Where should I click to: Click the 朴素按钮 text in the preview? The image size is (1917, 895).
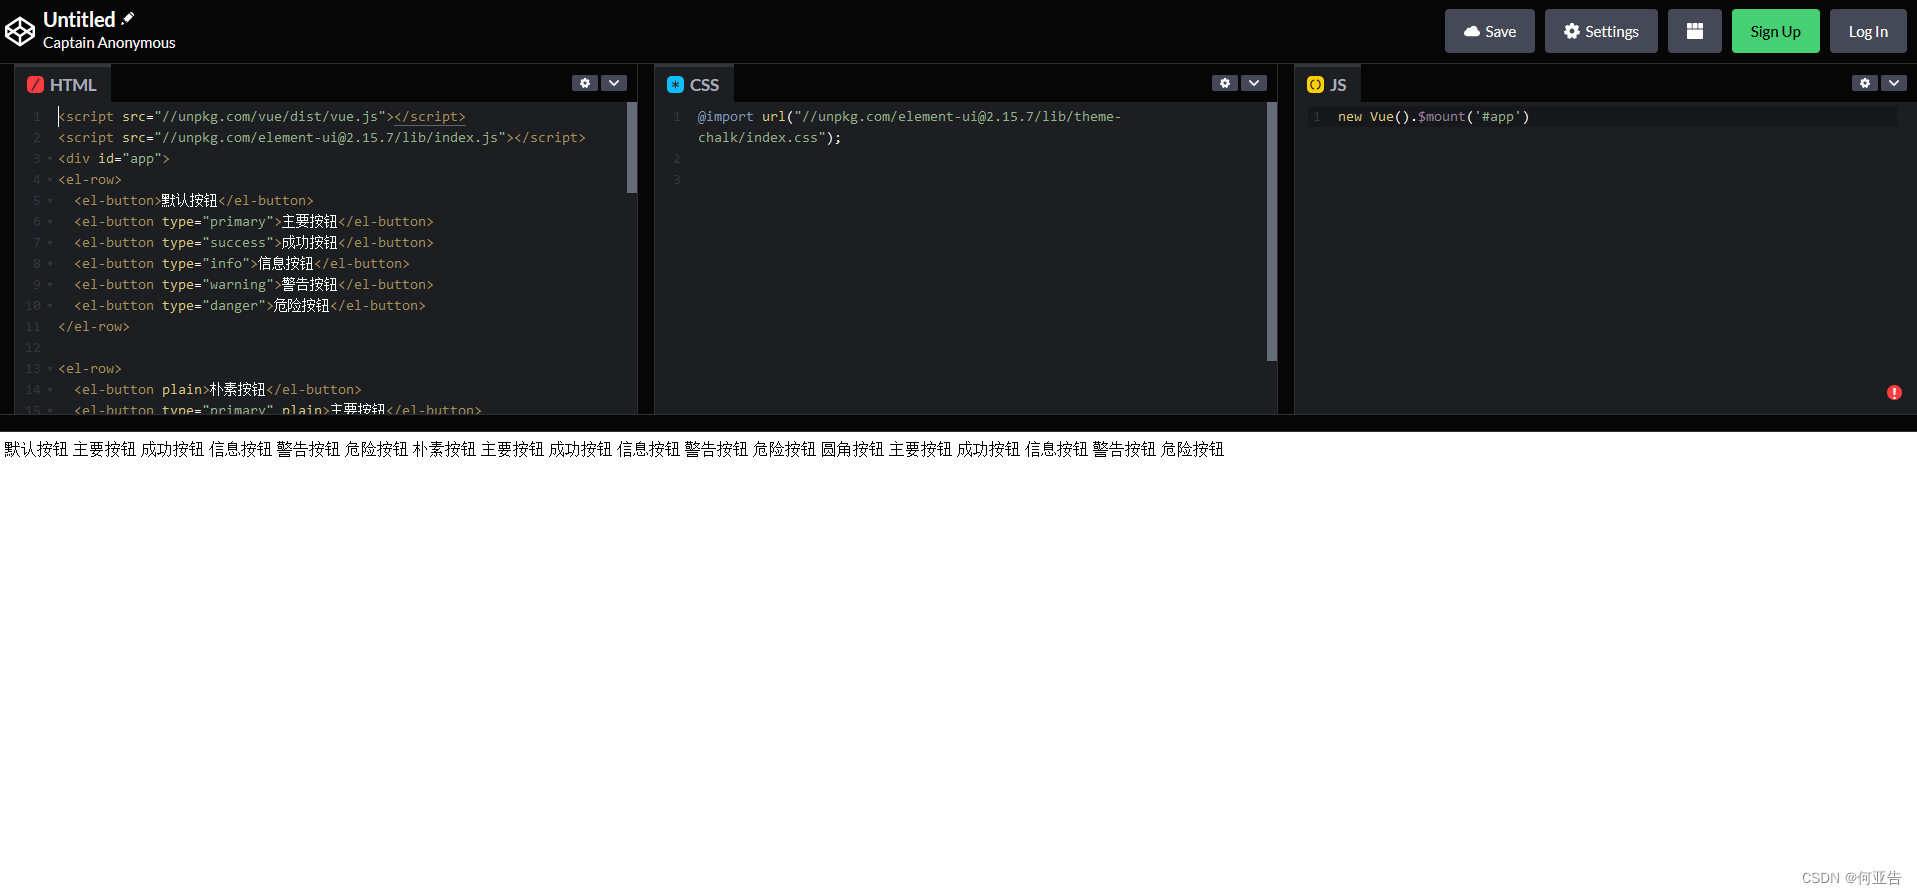tap(444, 450)
